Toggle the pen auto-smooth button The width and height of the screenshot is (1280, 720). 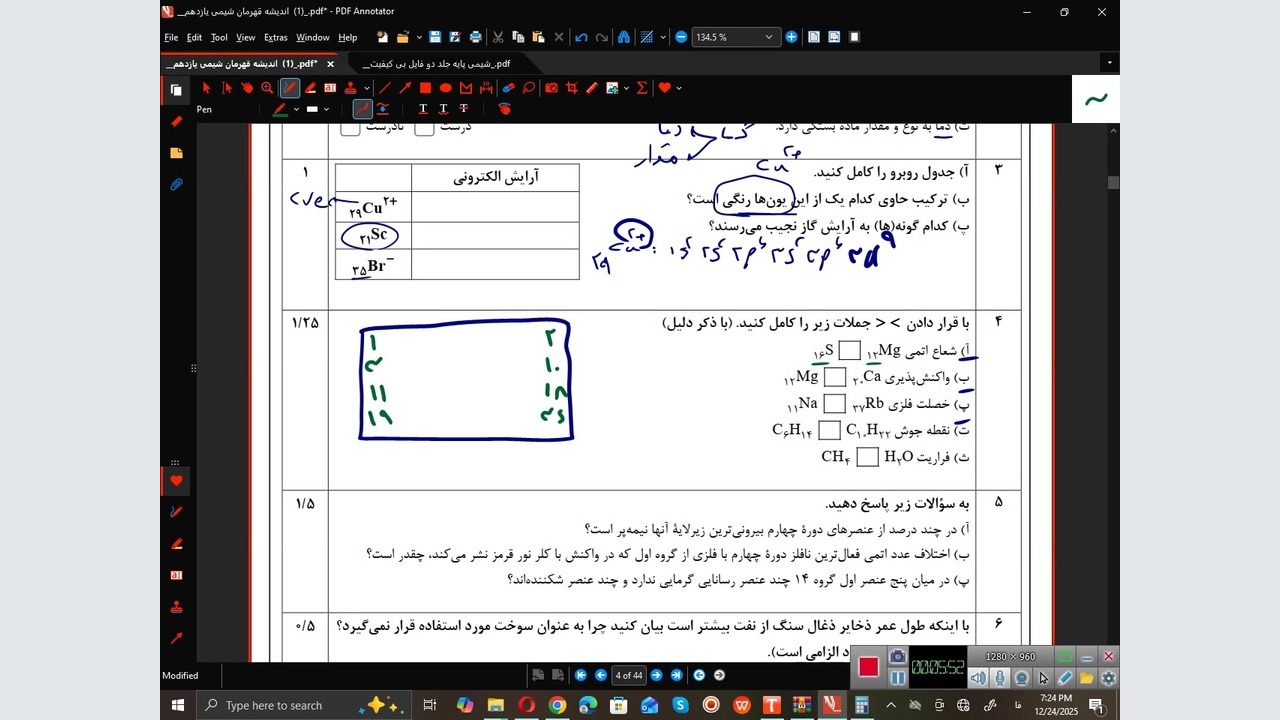click(x=382, y=109)
